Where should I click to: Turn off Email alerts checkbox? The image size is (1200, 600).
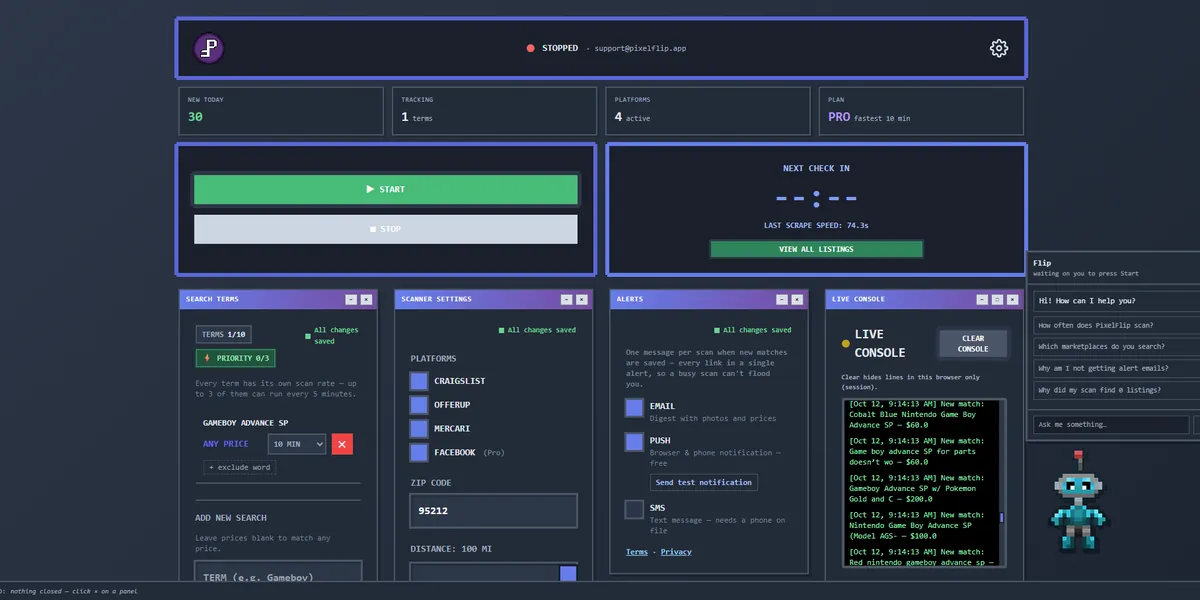[634, 408]
